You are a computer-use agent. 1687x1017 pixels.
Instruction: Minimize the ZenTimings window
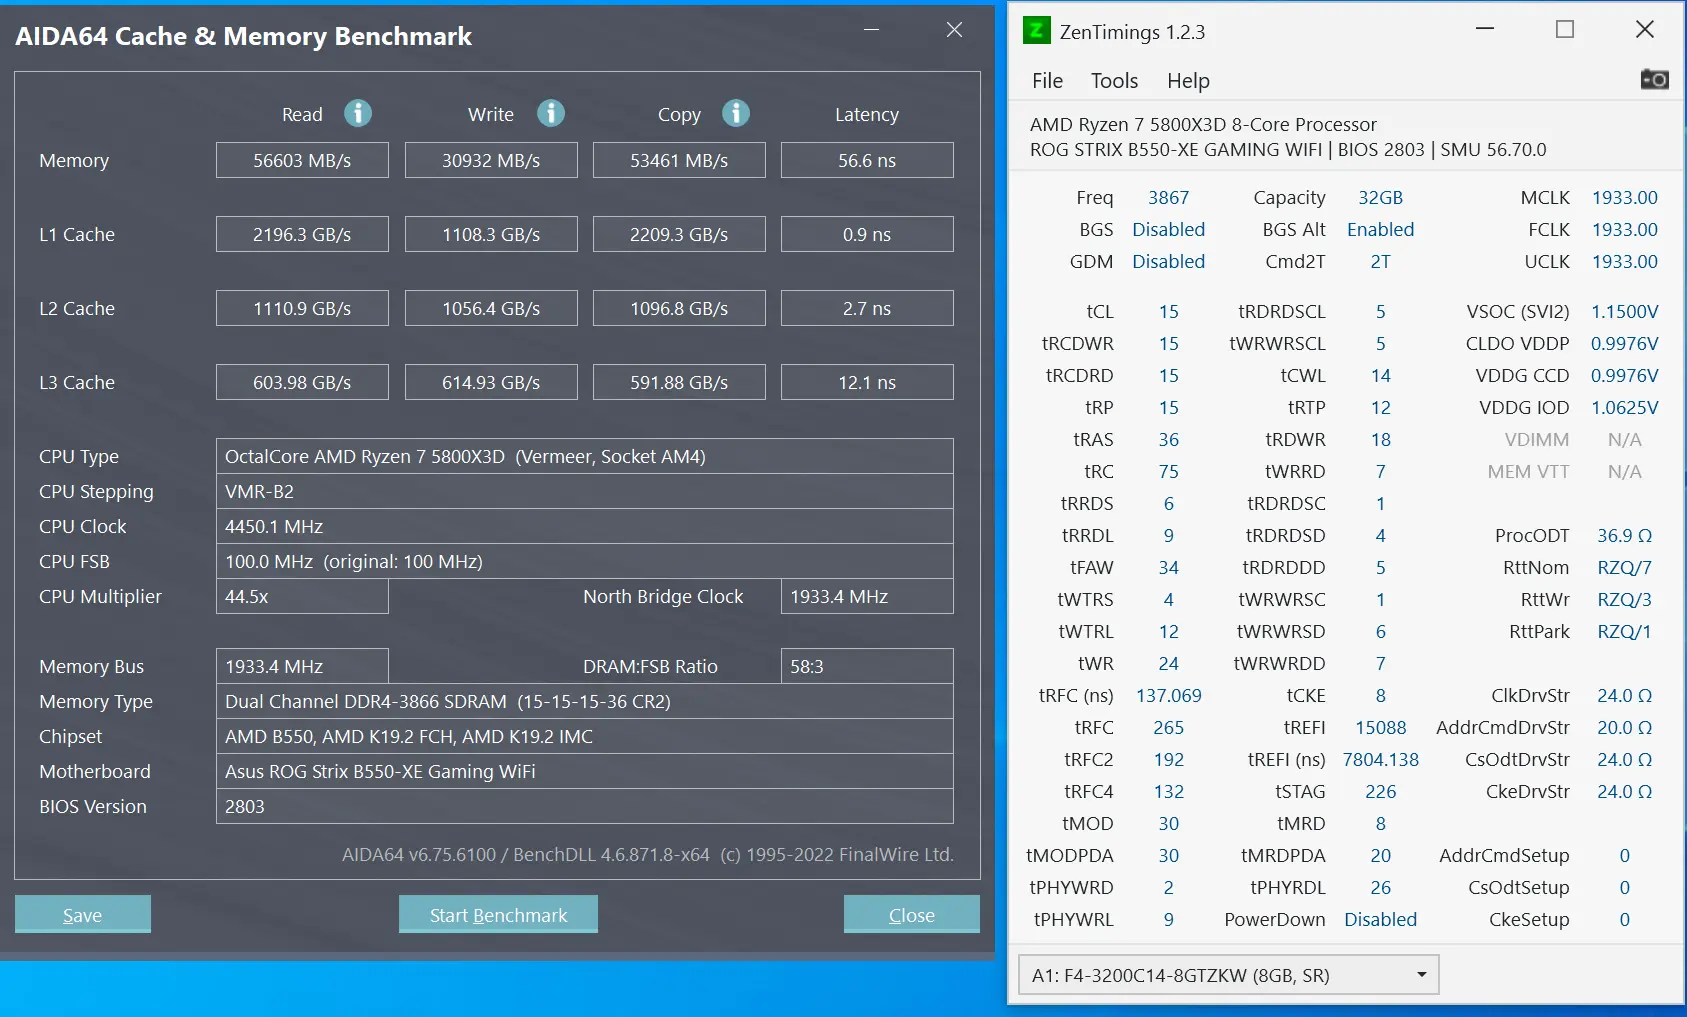point(1485,30)
